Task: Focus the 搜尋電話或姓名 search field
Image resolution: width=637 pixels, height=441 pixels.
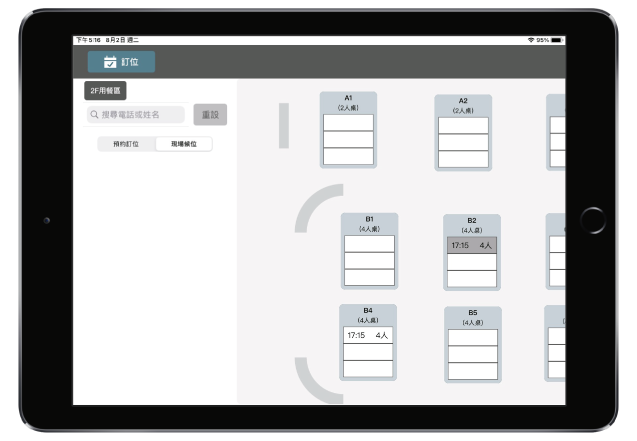Action: [x=136, y=115]
